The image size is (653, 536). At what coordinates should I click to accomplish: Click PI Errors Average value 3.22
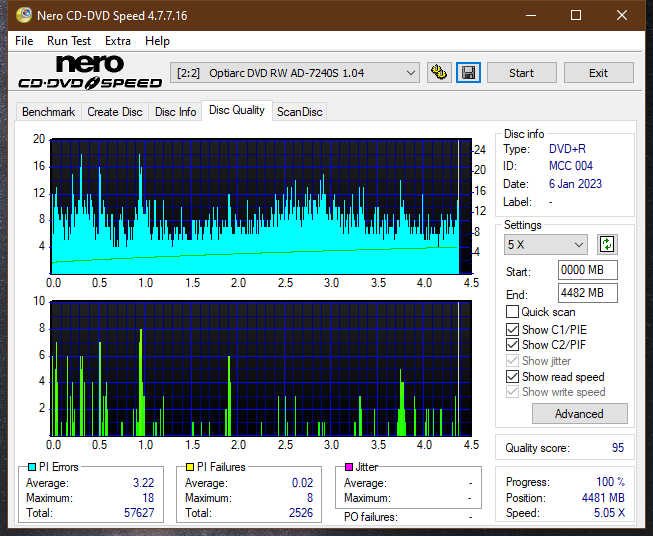tap(143, 483)
